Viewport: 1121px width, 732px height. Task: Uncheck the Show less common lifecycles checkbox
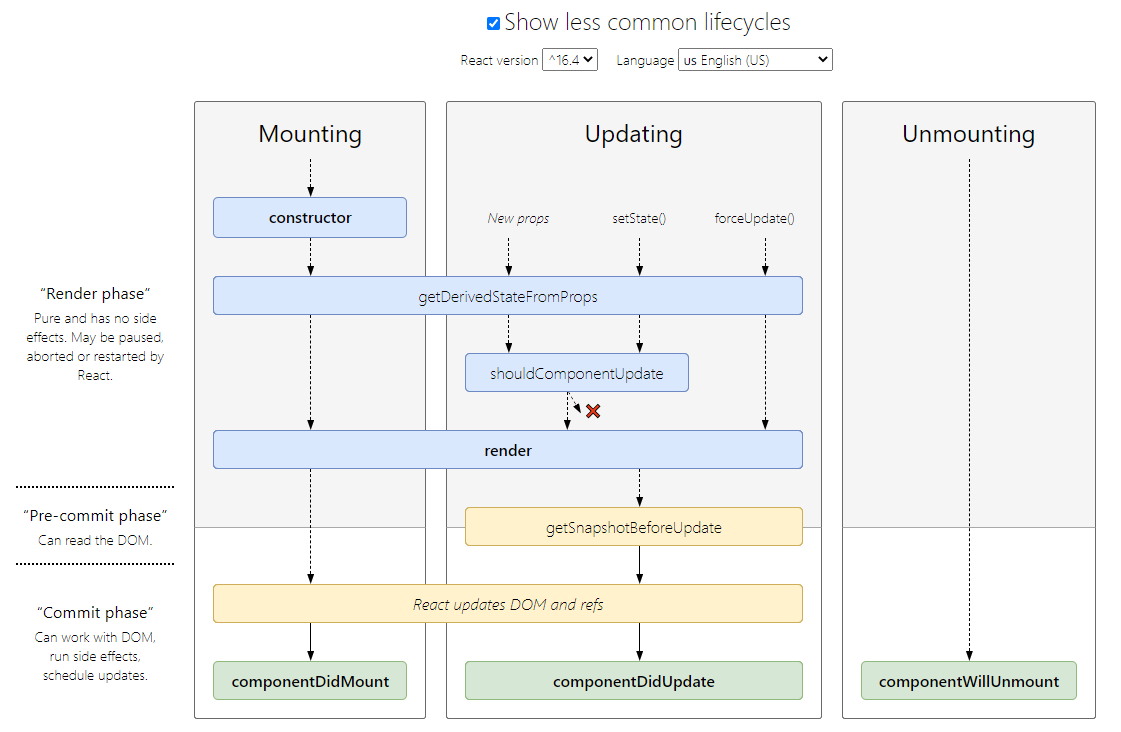[x=493, y=23]
